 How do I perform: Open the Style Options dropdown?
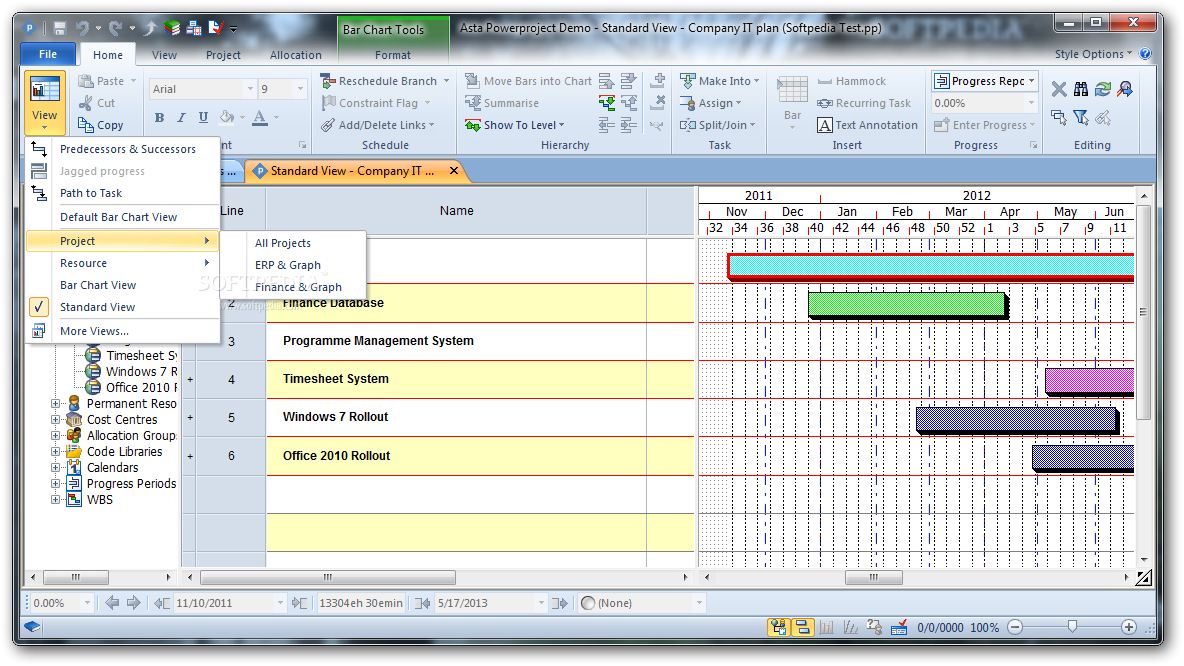[1093, 54]
